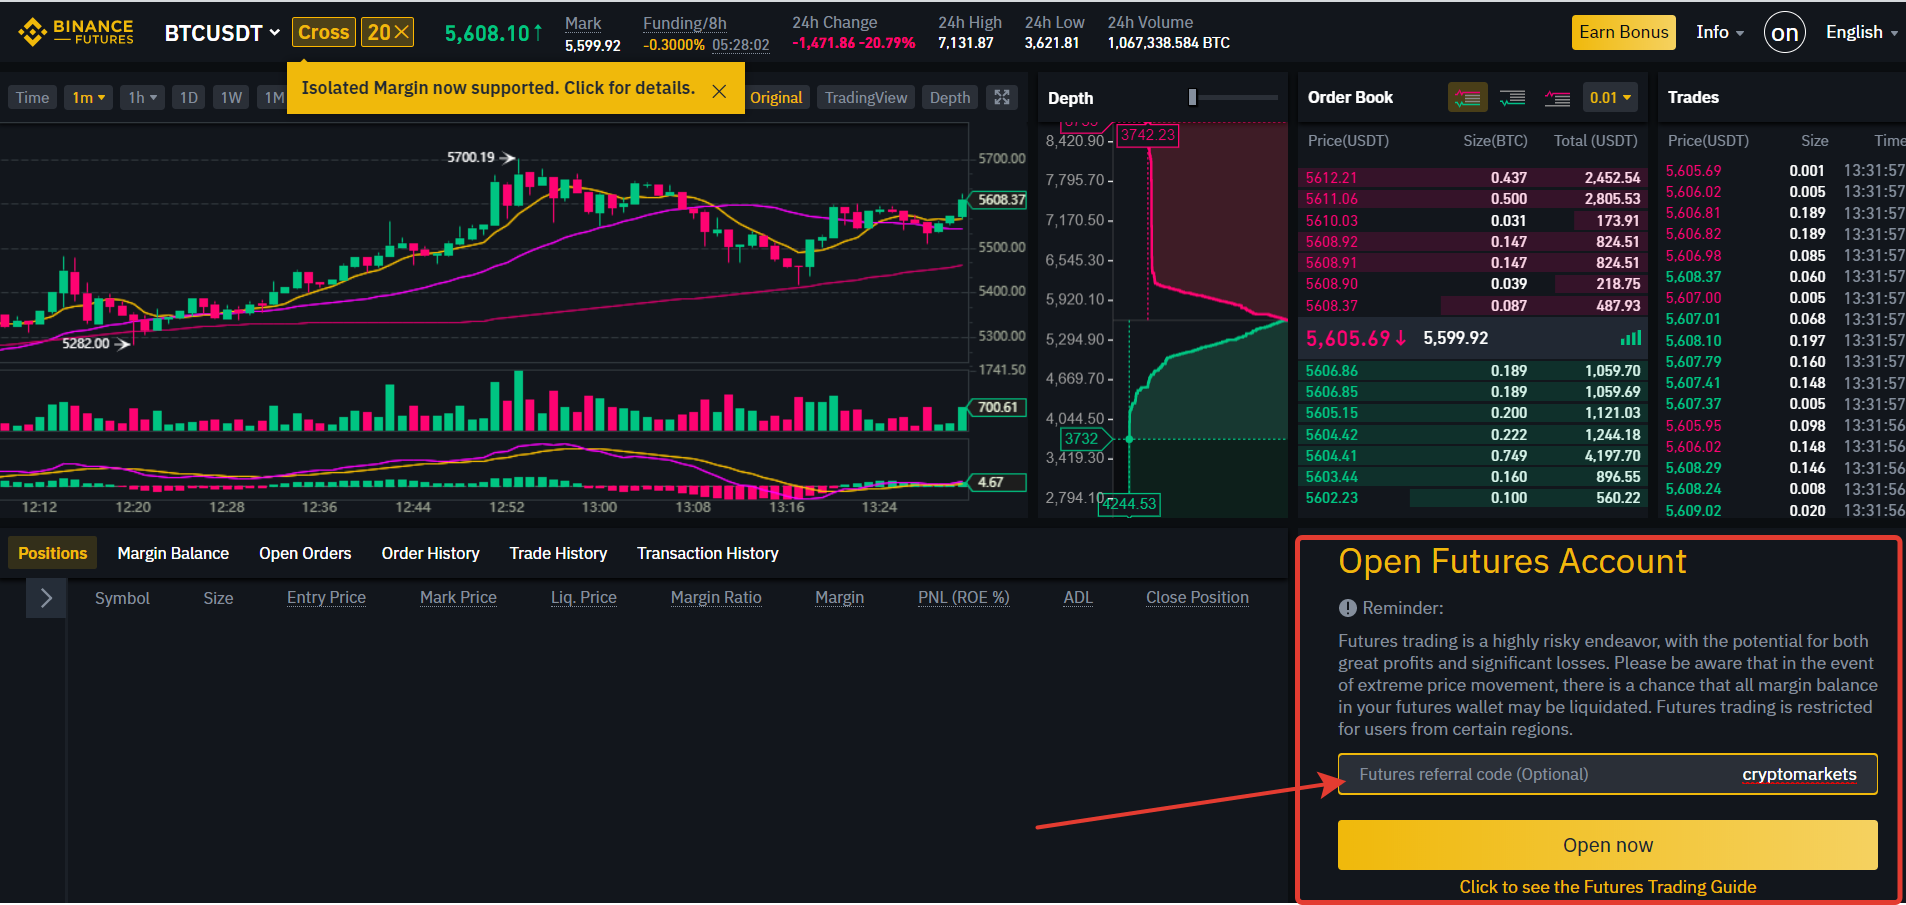Click the Earn Bonus button
This screenshot has height=905, width=1906.
pyautogui.click(x=1624, y=32)
